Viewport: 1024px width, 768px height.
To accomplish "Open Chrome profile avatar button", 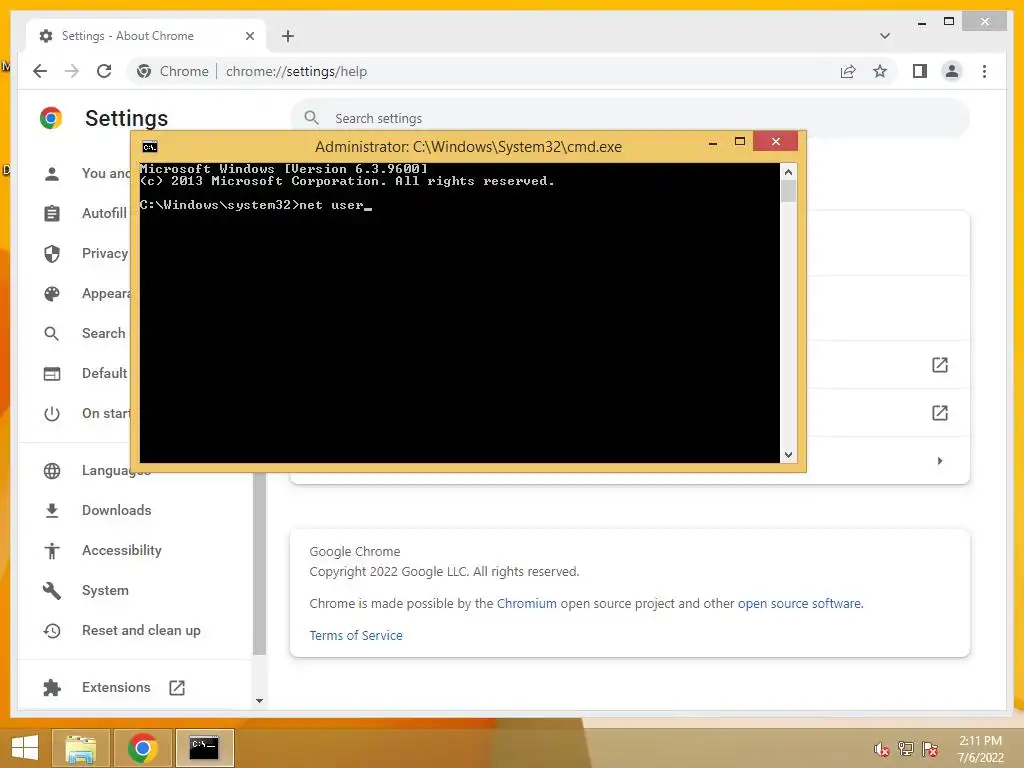I will [x=952, y=71].
